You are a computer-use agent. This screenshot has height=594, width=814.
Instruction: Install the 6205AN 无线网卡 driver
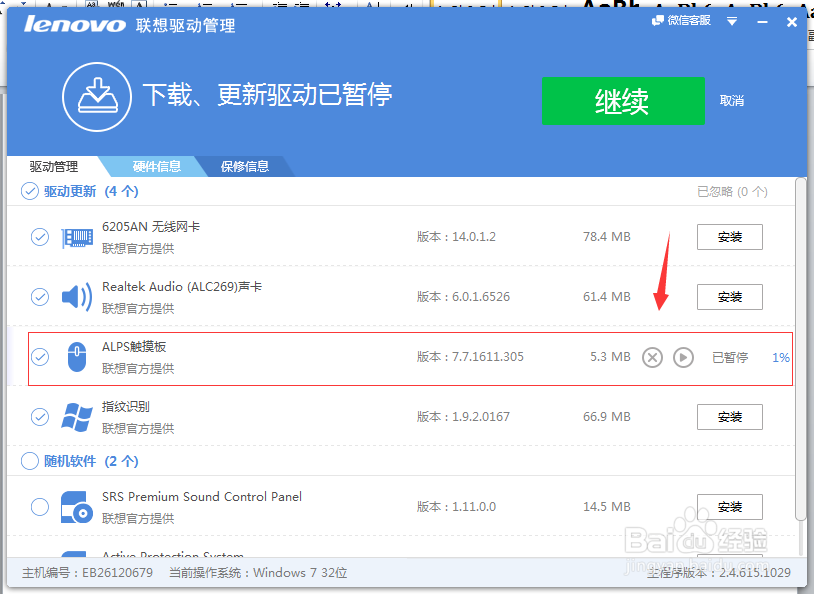pyautogui.click(x=729, y=237)
